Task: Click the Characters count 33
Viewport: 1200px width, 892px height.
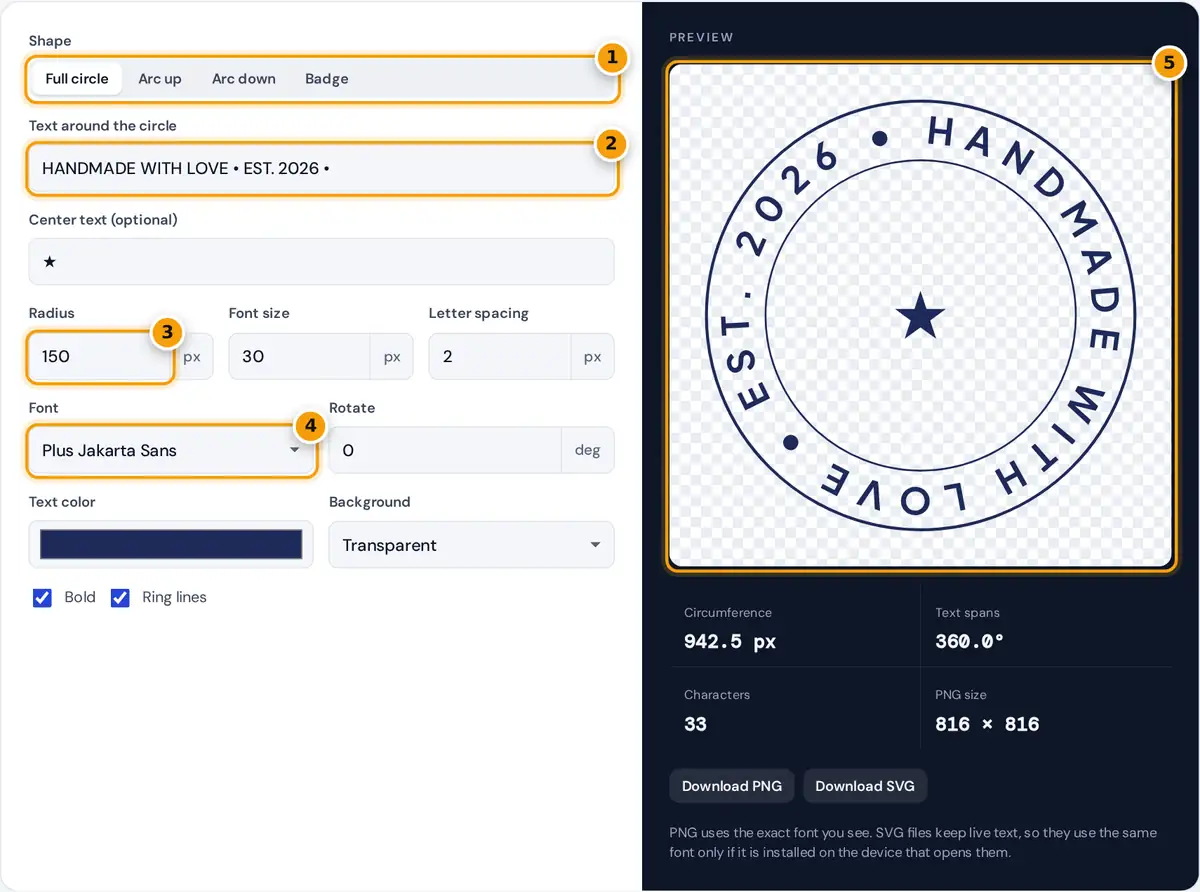Action: pos(695,724)
